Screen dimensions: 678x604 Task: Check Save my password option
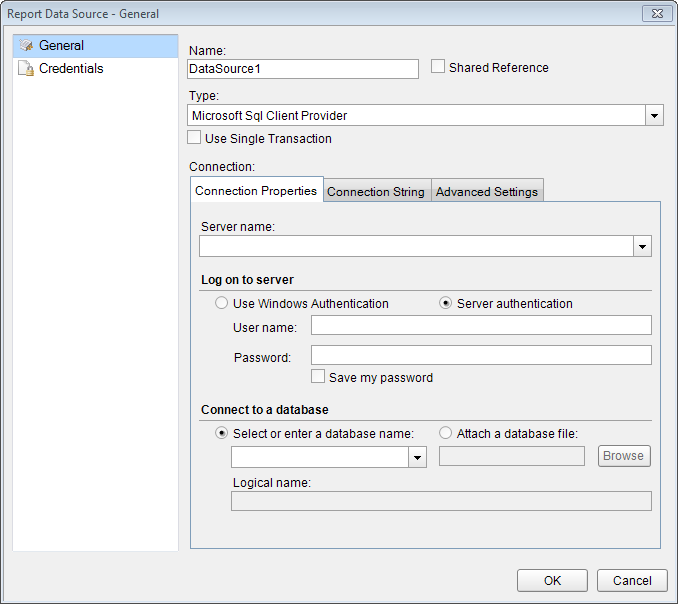tap(318, 377)
